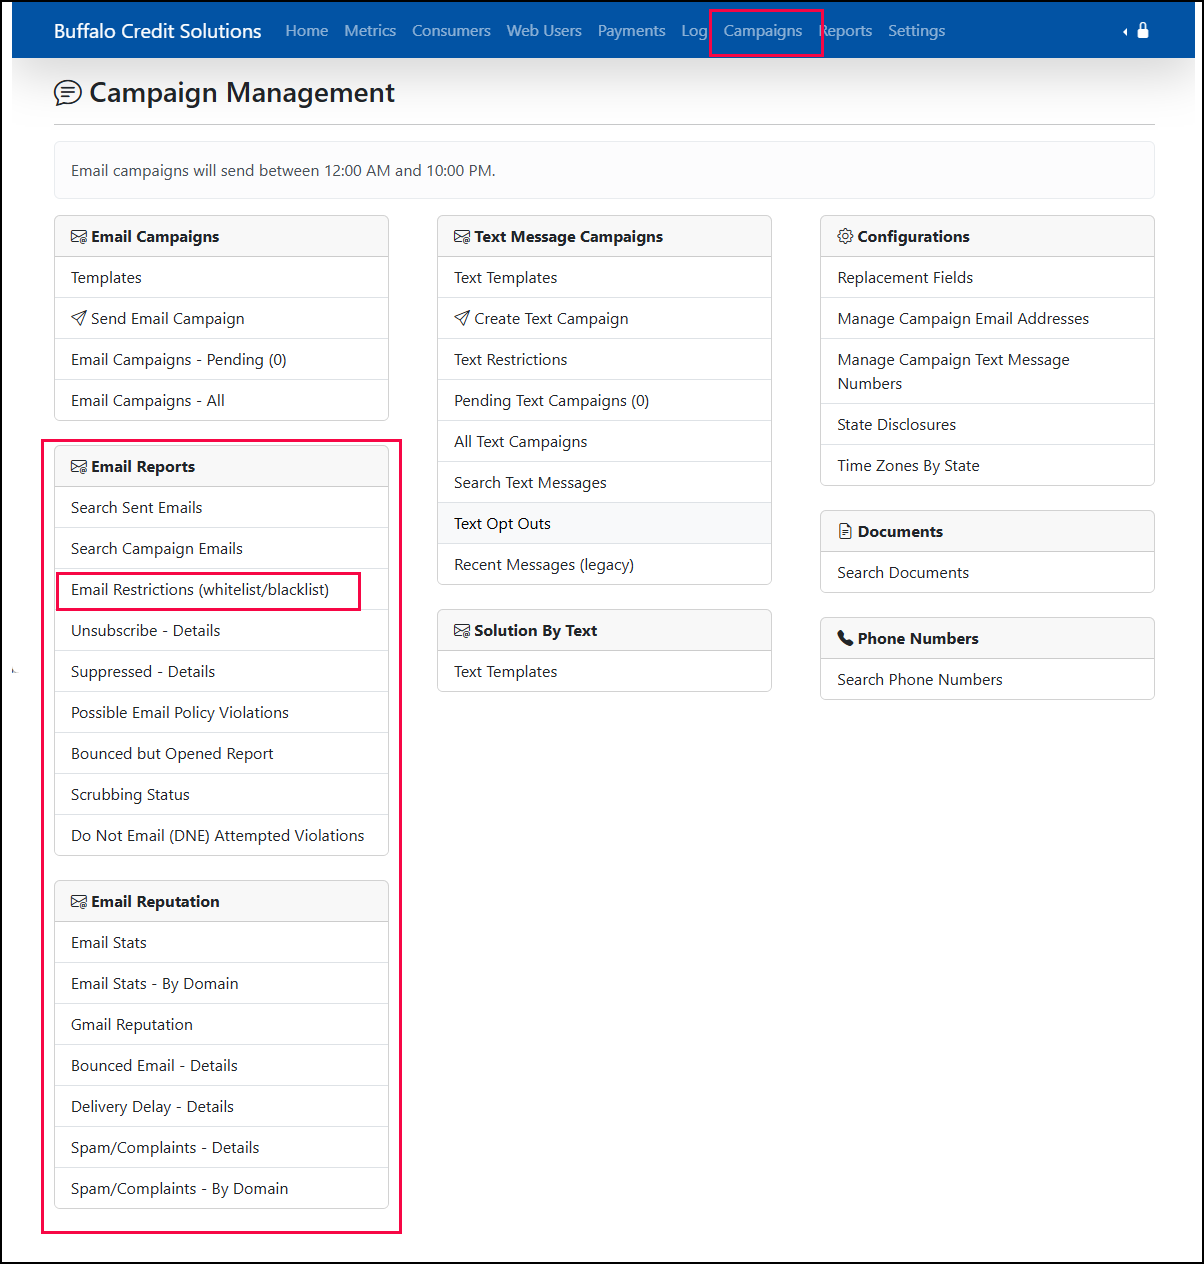The image size is (1204, 1264).
Task: Open Delivery Delay - Details
Action: 221,1107
